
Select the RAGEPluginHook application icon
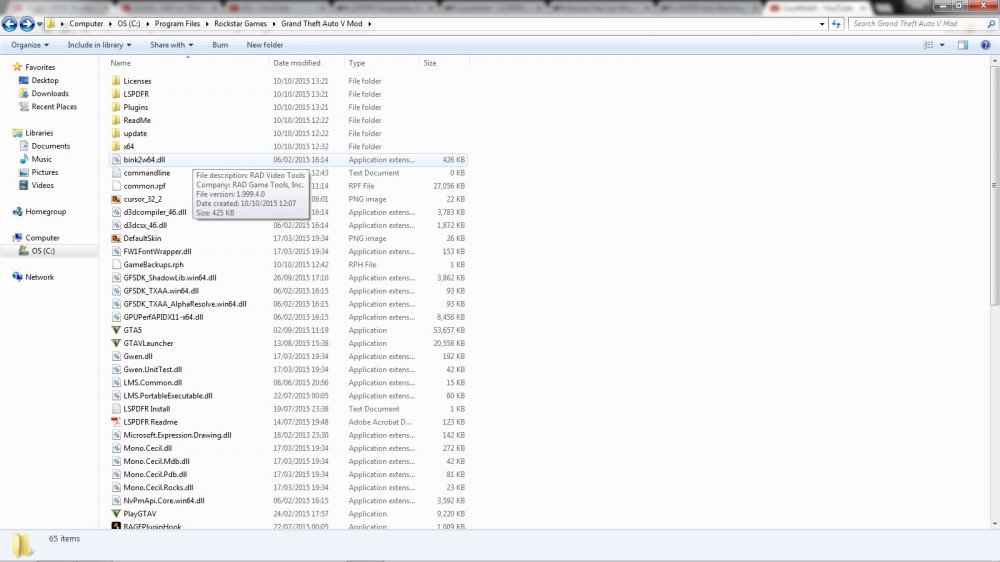click(115, 526)
